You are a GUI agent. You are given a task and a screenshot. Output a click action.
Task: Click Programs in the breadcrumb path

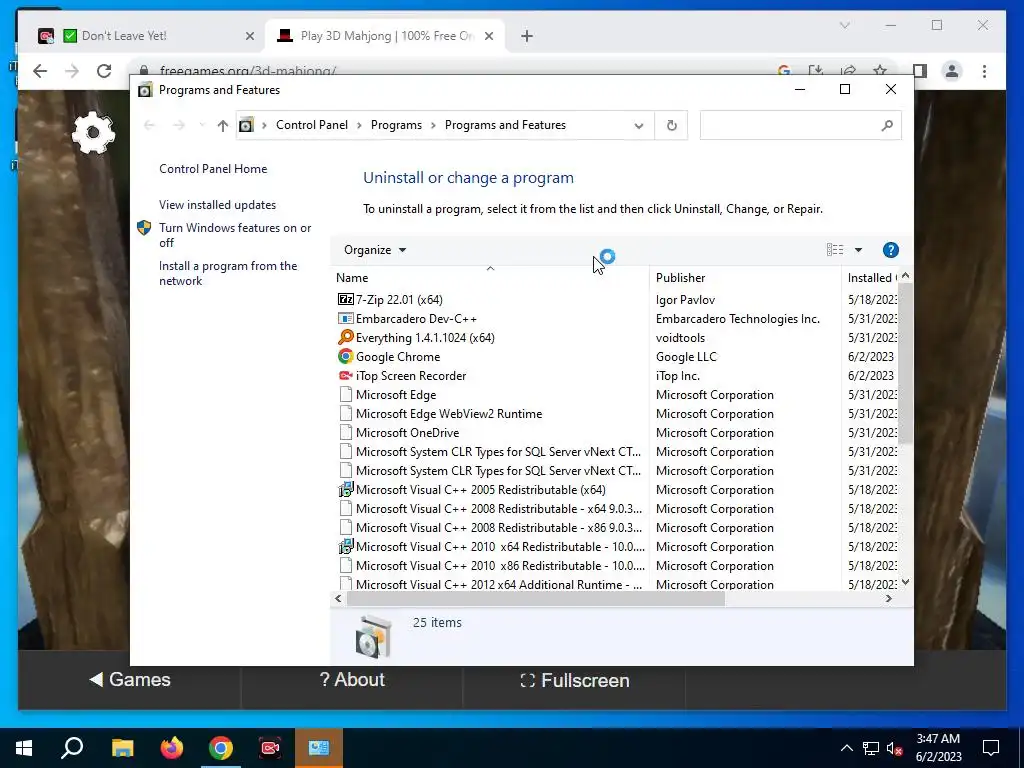pyautogui.click(x=396, y=125)
